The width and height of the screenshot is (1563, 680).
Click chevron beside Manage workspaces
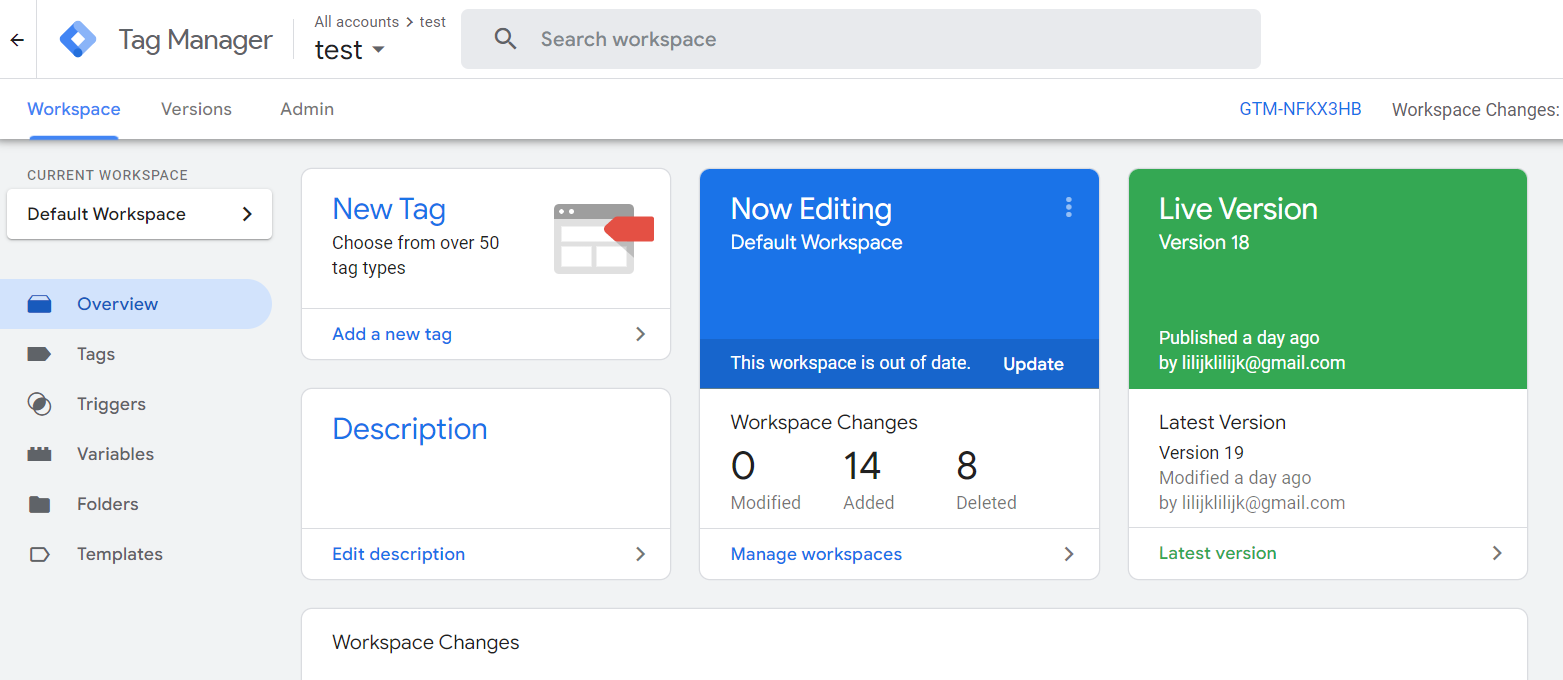[x=1069, y=554]
